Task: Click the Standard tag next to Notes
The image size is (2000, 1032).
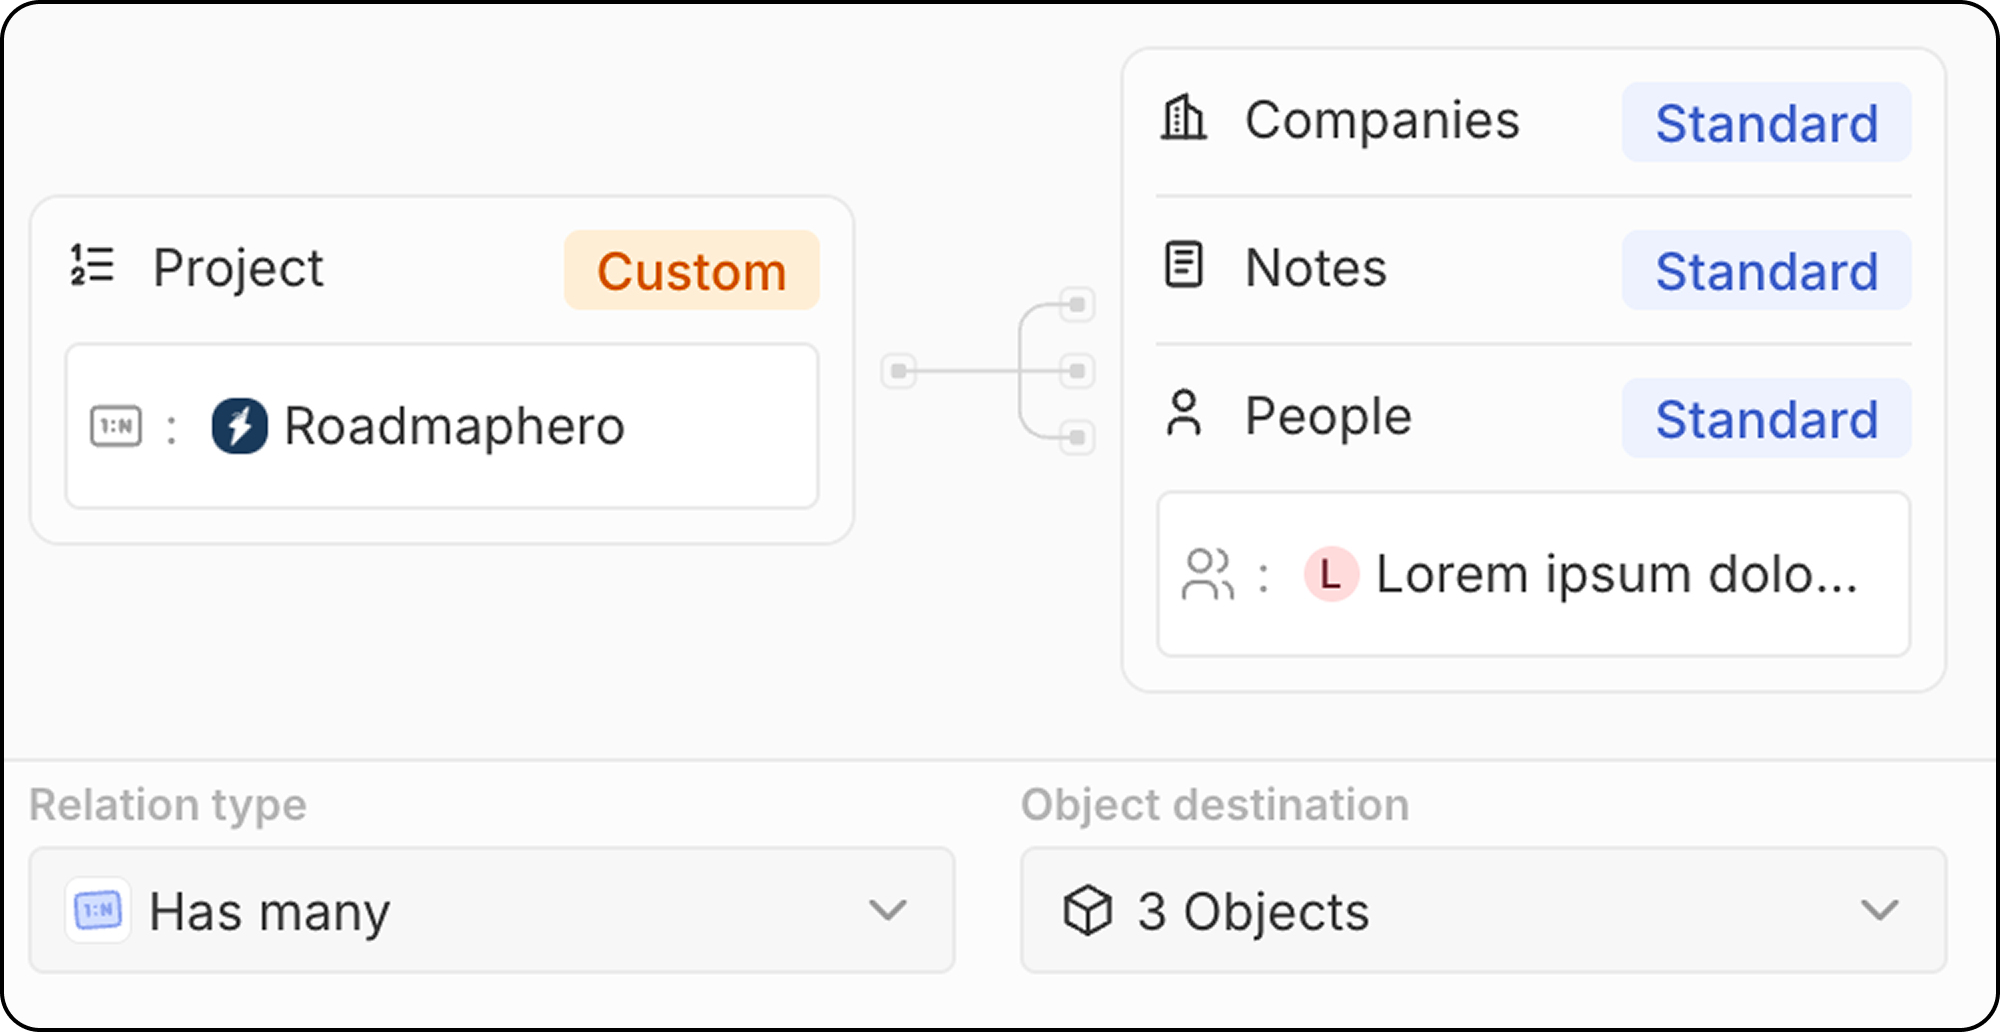Action: (x=1766, y=270)
